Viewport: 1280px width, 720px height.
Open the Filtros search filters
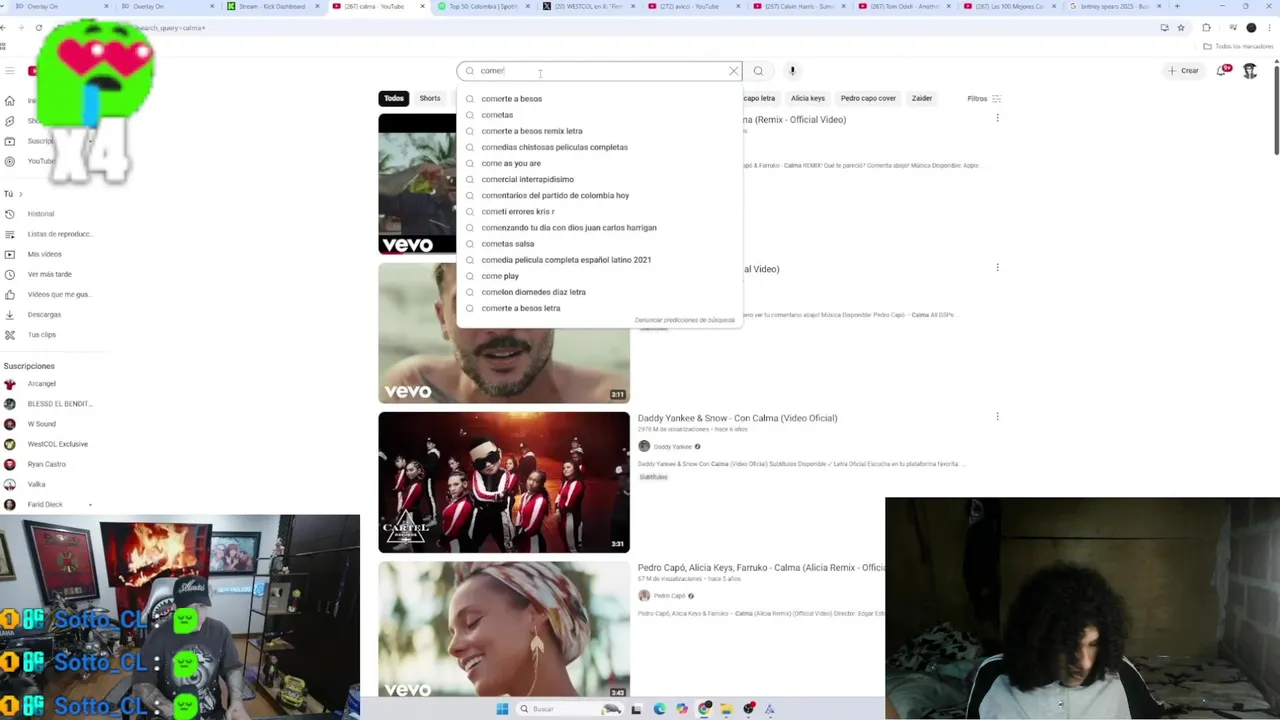tap(984, 98)
